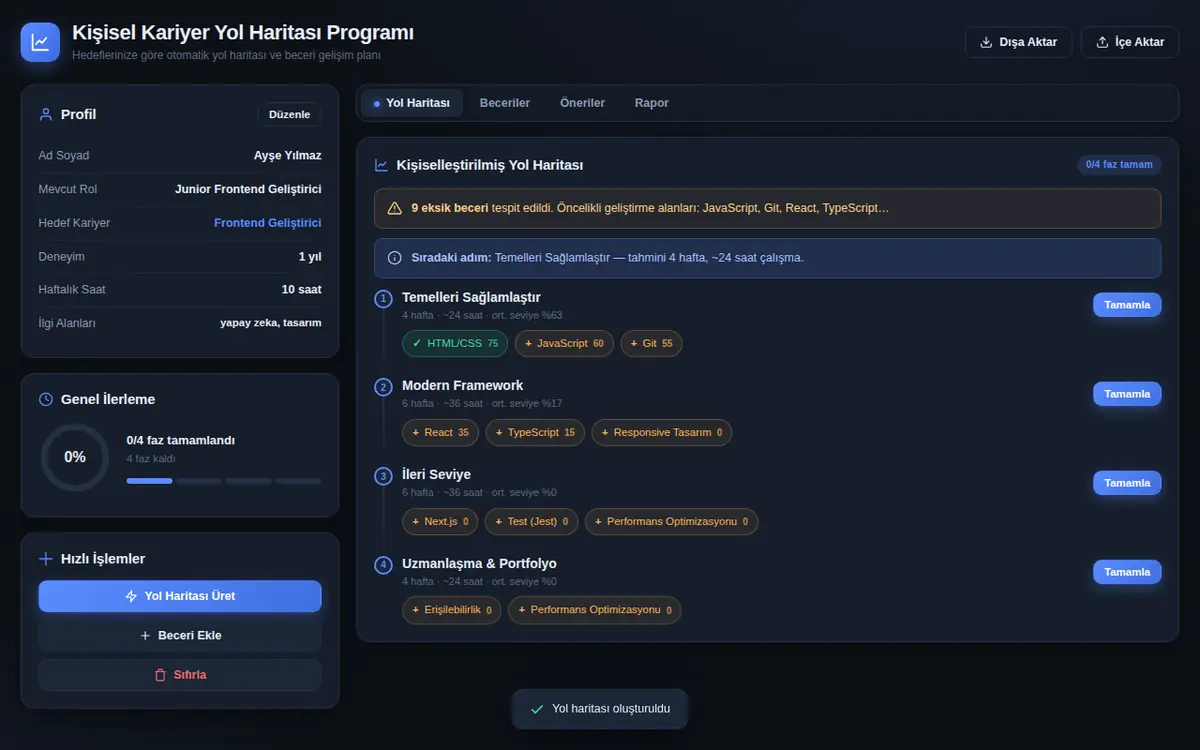Click the Git 55 skill chip
Image resolution: width=1200 pixels, height=750 pixels.
coord(651,343)
